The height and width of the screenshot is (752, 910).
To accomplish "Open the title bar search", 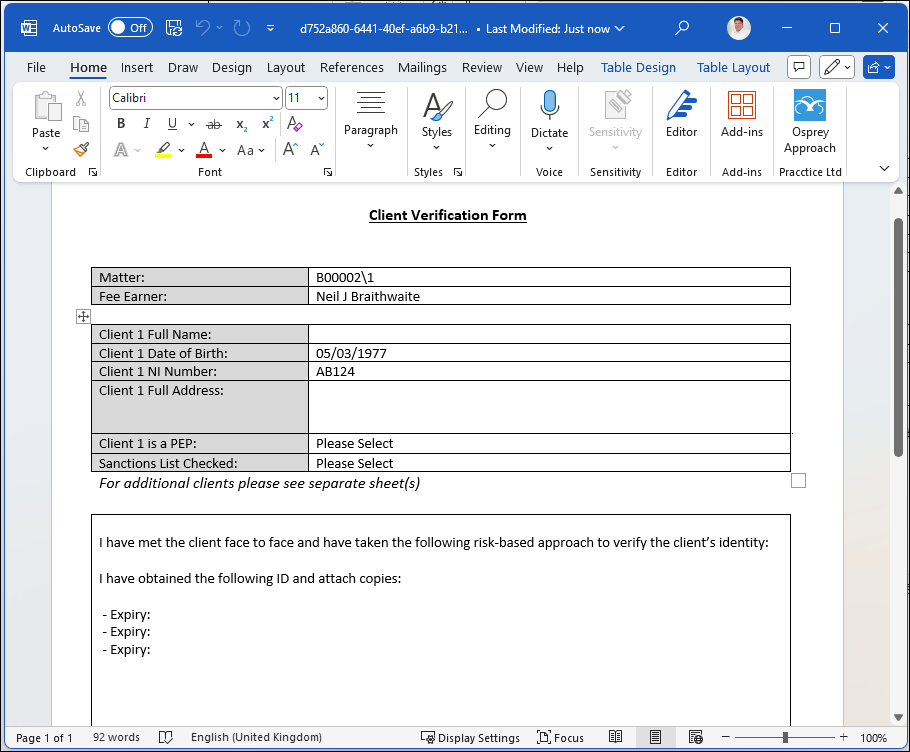I will tap(682, 28).
